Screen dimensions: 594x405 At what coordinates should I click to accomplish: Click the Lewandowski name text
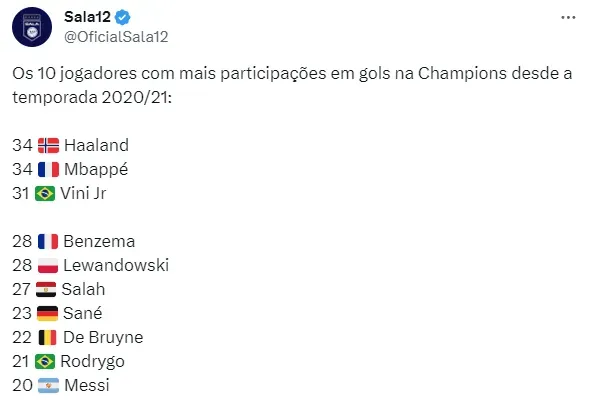tap(116, 265)
